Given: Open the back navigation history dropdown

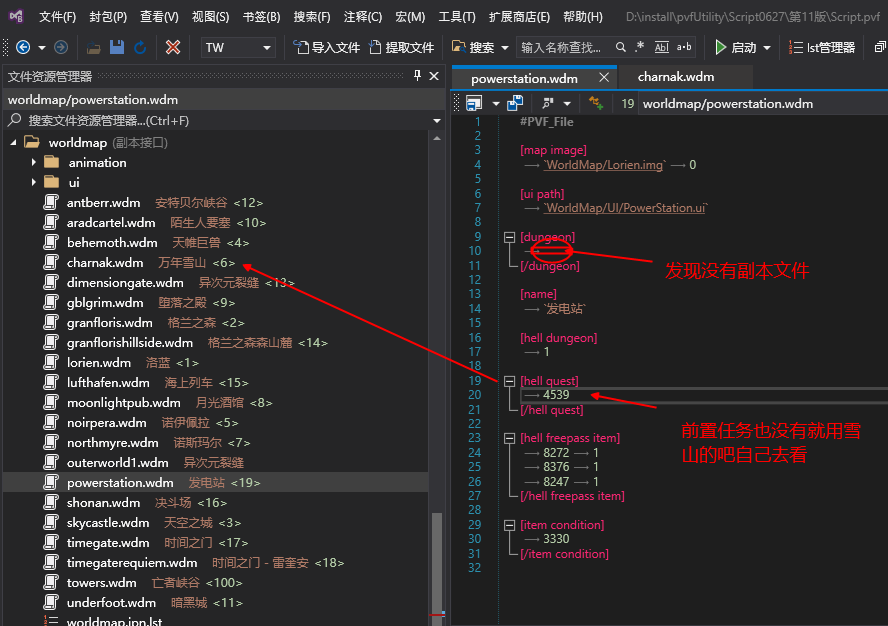Looking at the screenshot, I should [42, 48].
